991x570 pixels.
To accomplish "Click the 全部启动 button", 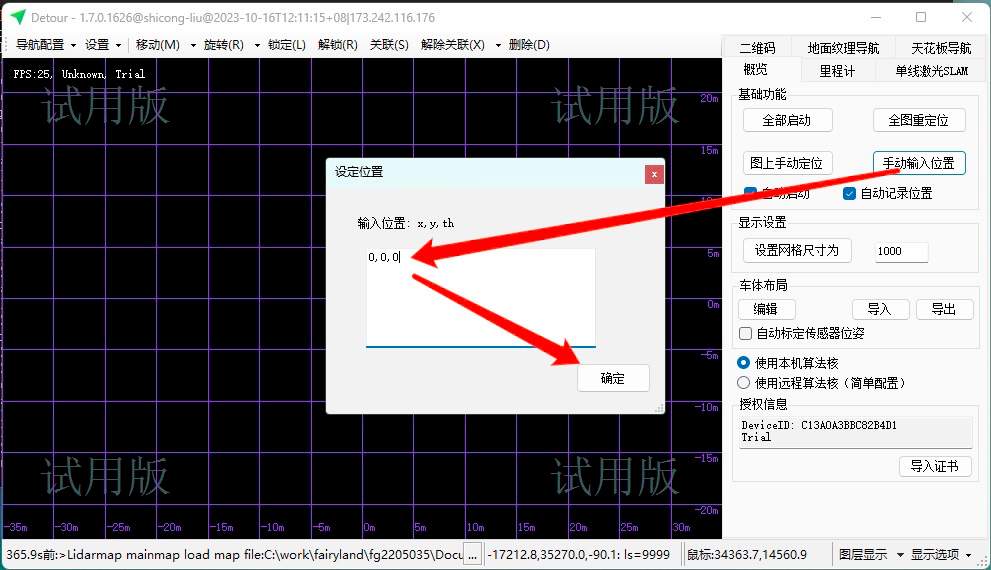I will tap(786, 120).
